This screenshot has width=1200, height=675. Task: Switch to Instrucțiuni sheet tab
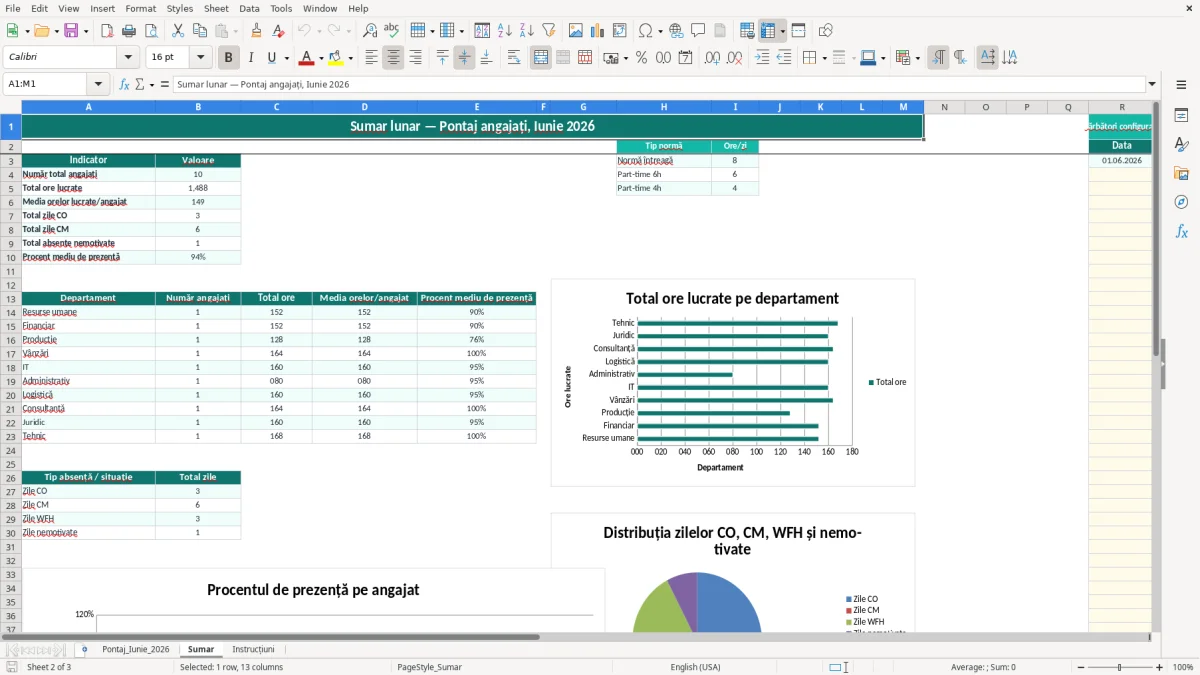(253, 649)
